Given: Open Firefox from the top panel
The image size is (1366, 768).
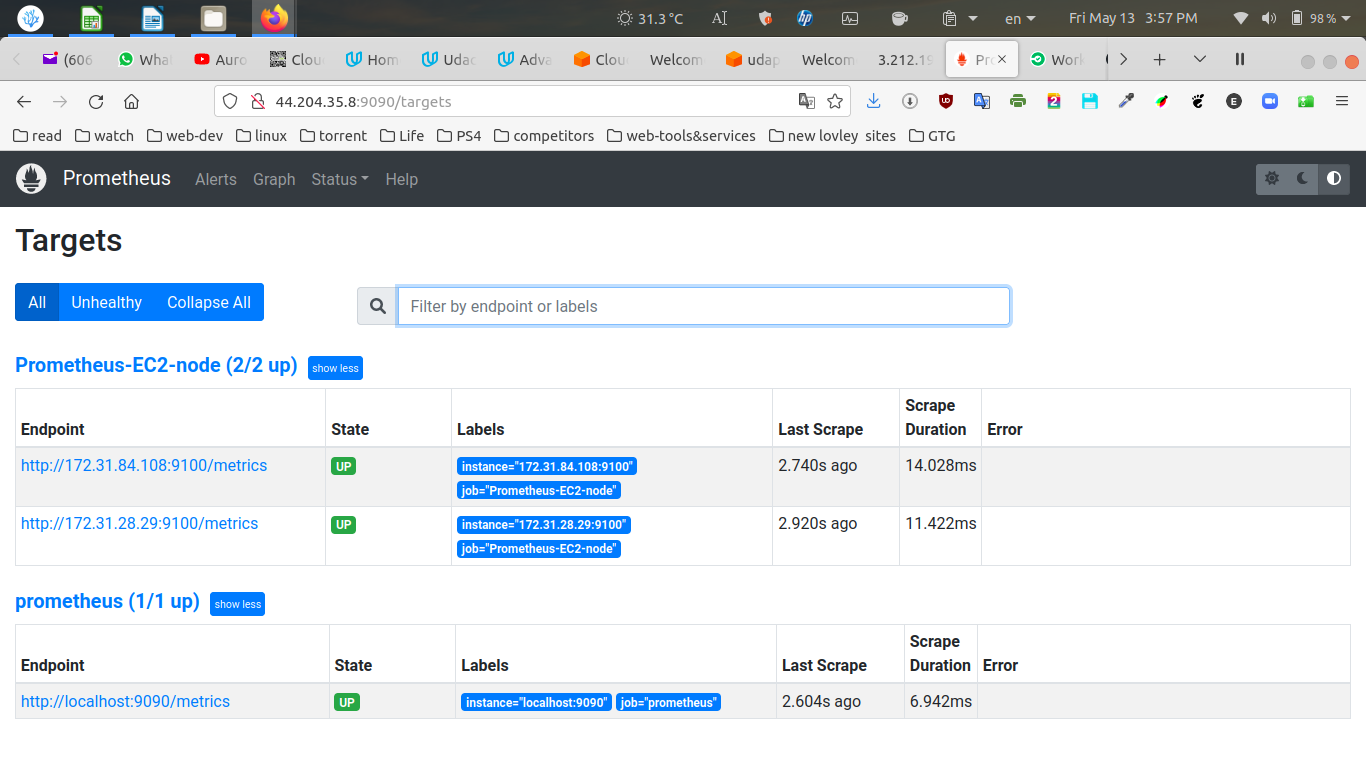Looking at the screenshot, I should click(x=273, y=18).
